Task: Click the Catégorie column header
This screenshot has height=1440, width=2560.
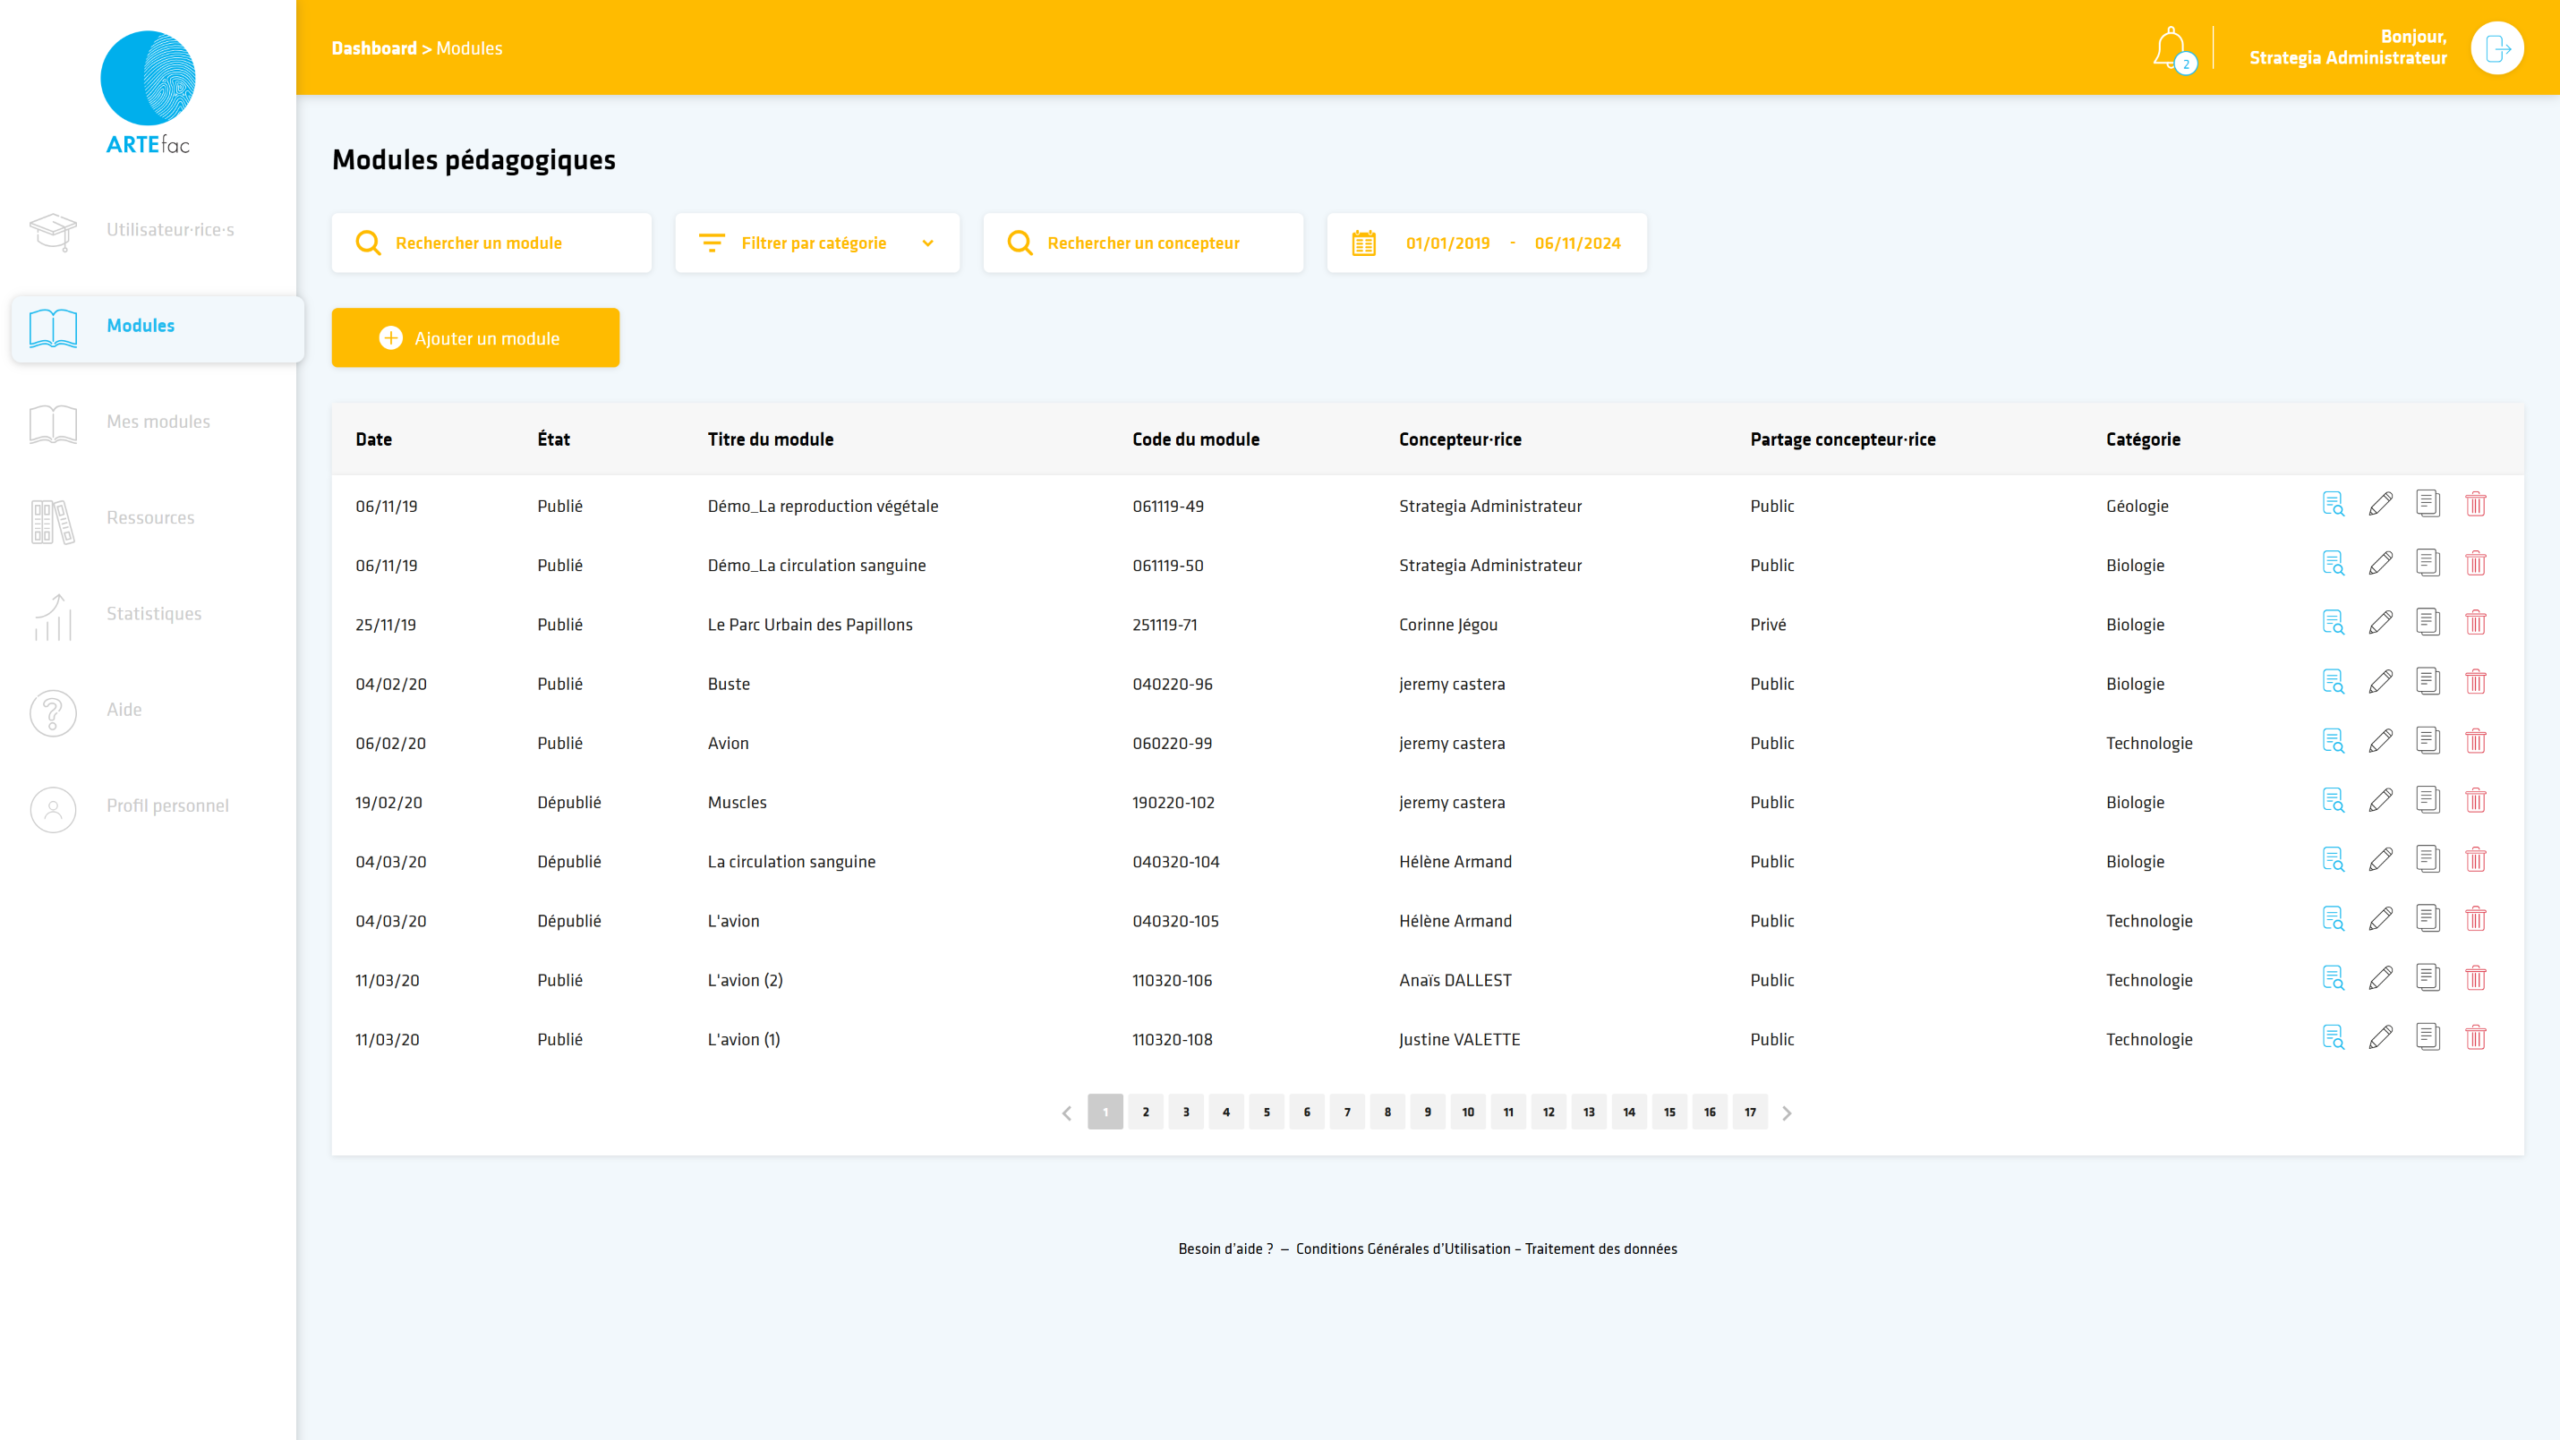Action: (2143, 439)
